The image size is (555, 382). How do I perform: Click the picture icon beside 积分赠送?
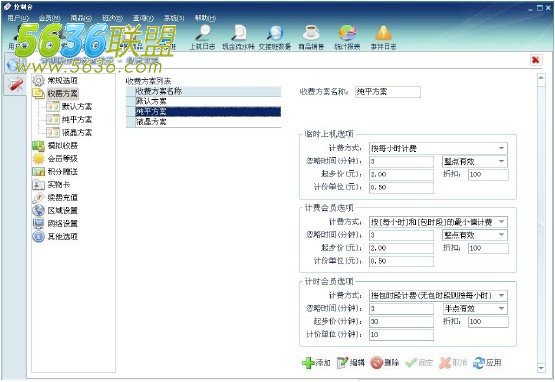[38, 172]
